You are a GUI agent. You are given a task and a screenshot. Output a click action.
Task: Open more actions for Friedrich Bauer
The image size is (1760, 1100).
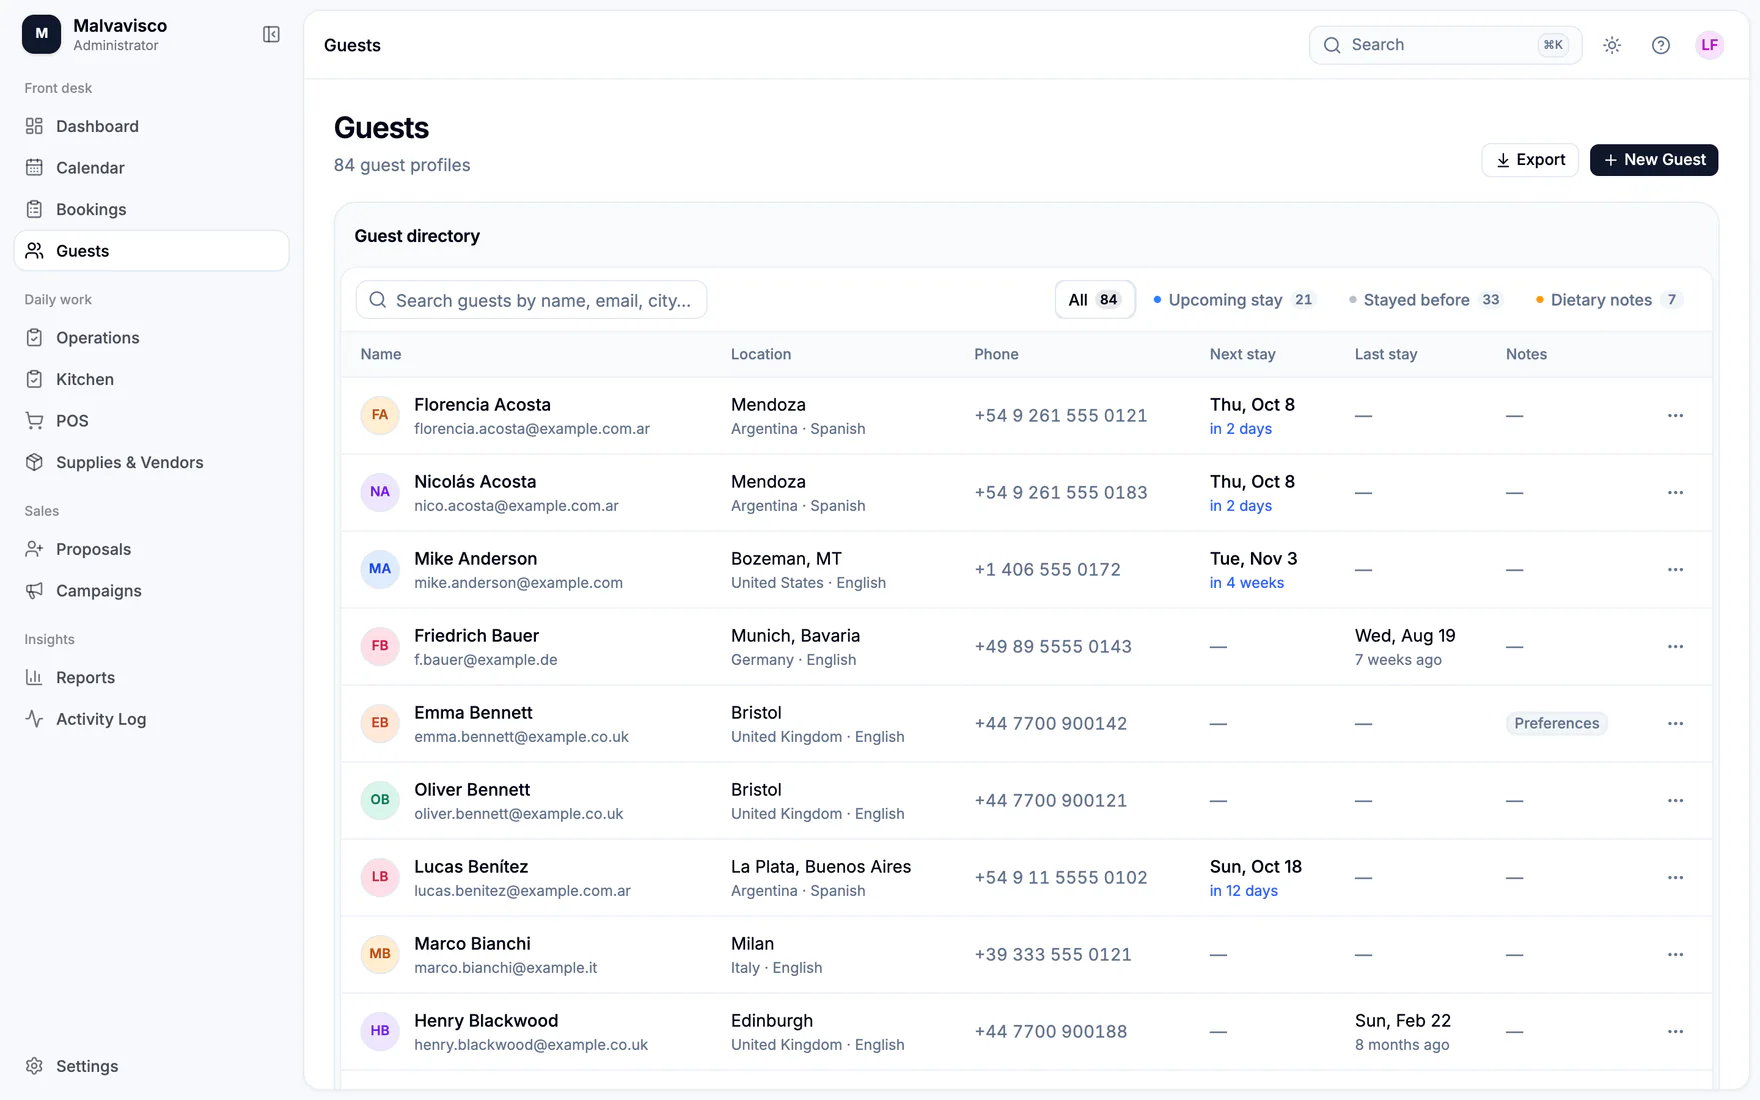click(x=1676, y=647)
